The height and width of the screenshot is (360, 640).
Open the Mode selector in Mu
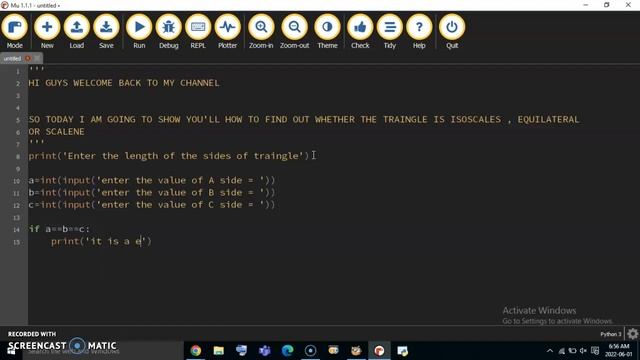tap(15, 31)
